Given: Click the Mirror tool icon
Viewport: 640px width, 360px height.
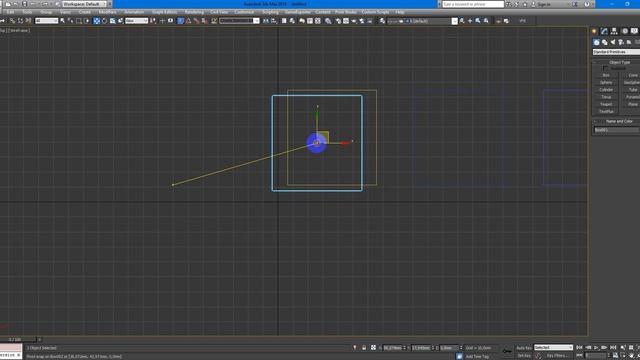Looking at the screenshot, I should [x=266, y=21].
